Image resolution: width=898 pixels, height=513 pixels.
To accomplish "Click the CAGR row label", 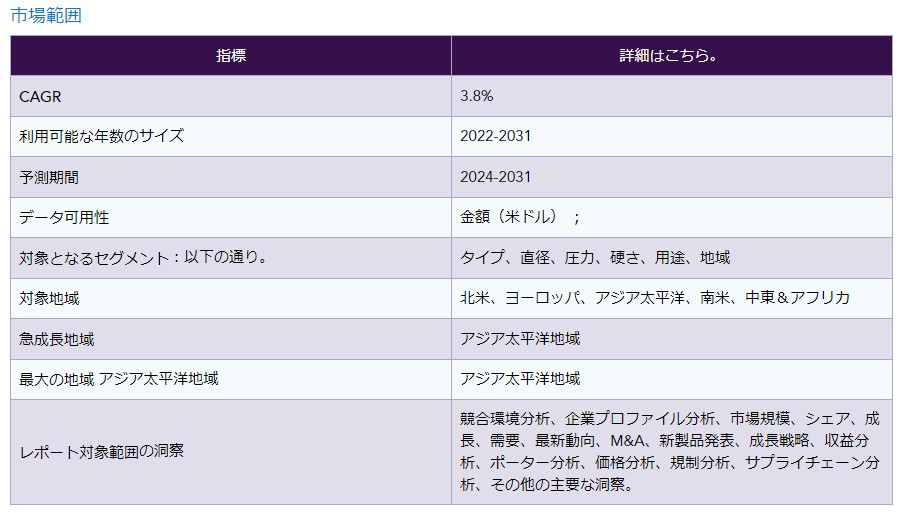I will (40, 97).
